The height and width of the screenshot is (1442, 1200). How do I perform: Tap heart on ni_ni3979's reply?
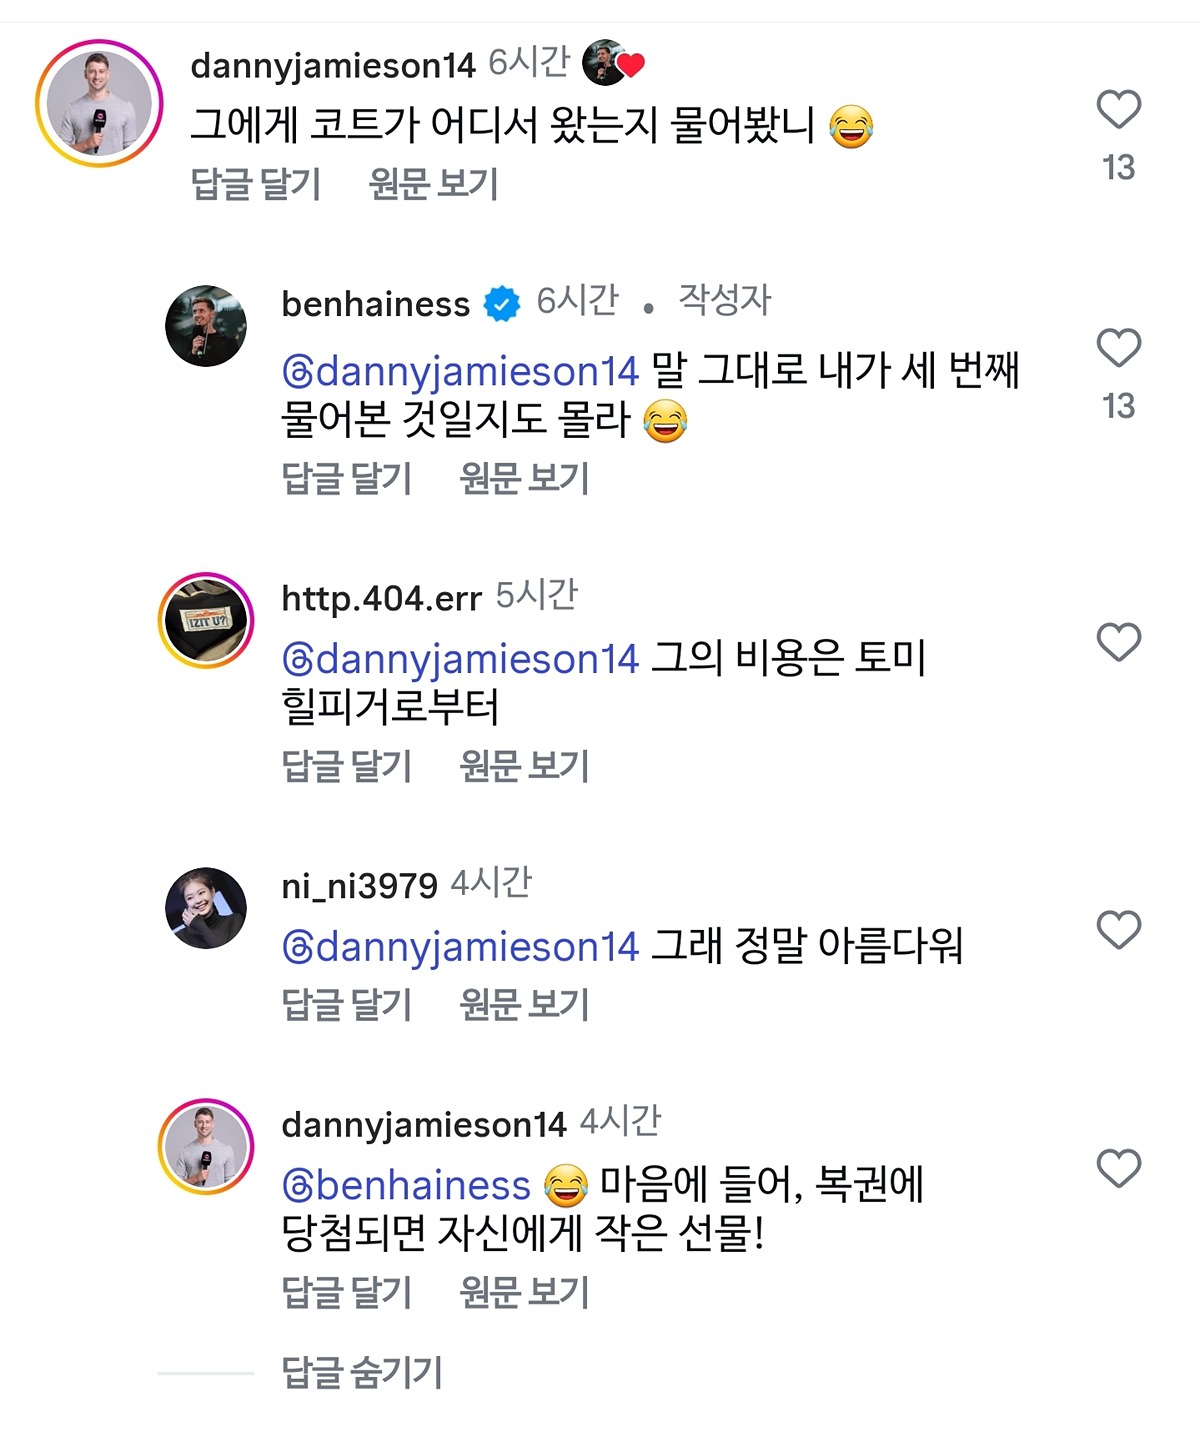coord(1118,930)
